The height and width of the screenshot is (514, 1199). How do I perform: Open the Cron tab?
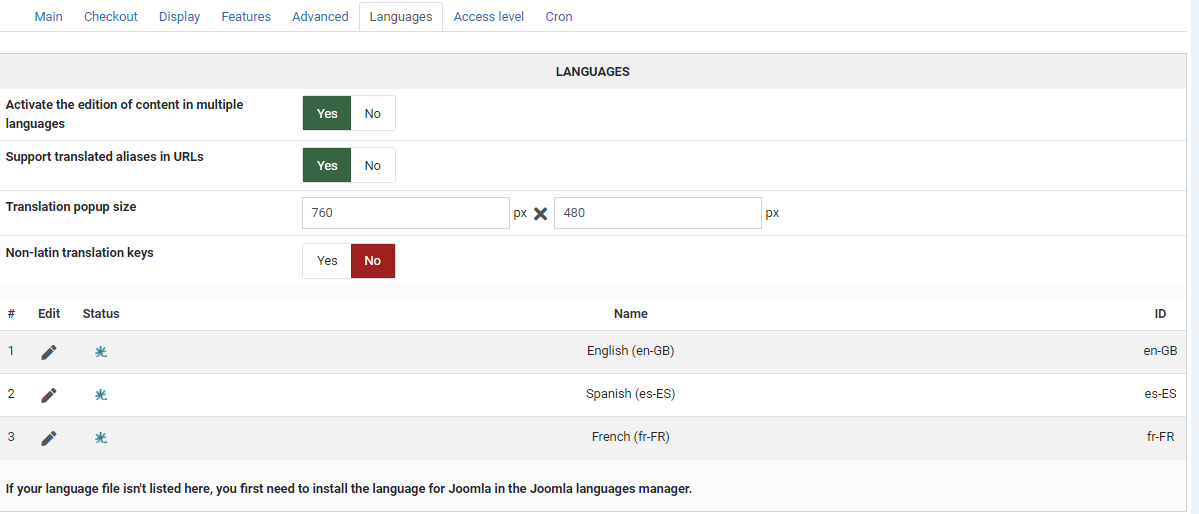point(559,17)
